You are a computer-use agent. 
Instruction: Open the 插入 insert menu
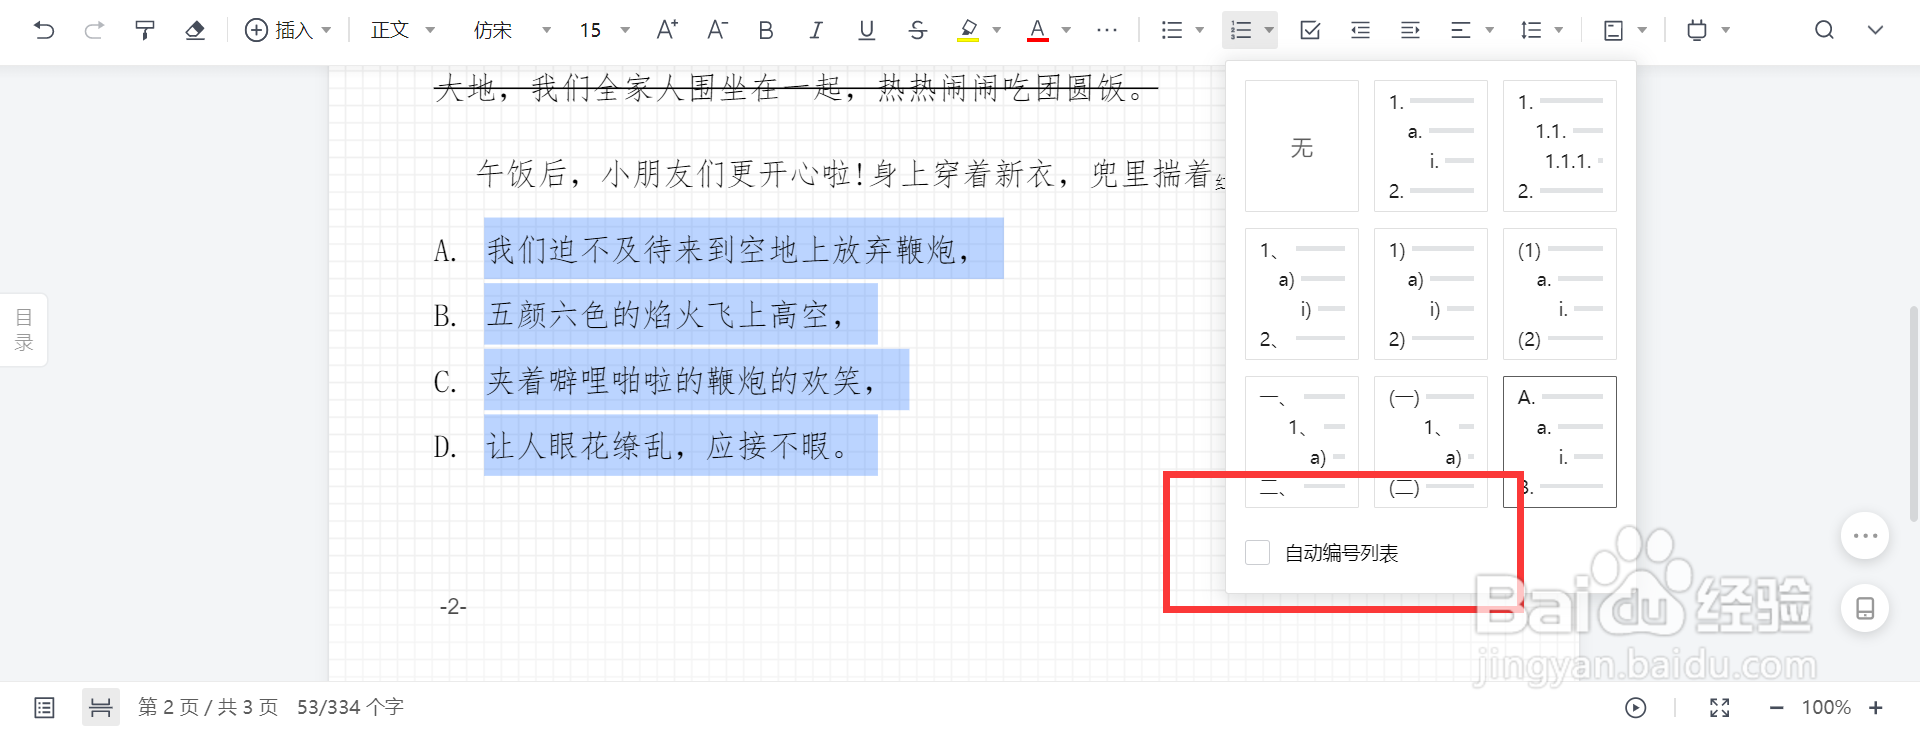pyautogui.click(x=288, y=30)
